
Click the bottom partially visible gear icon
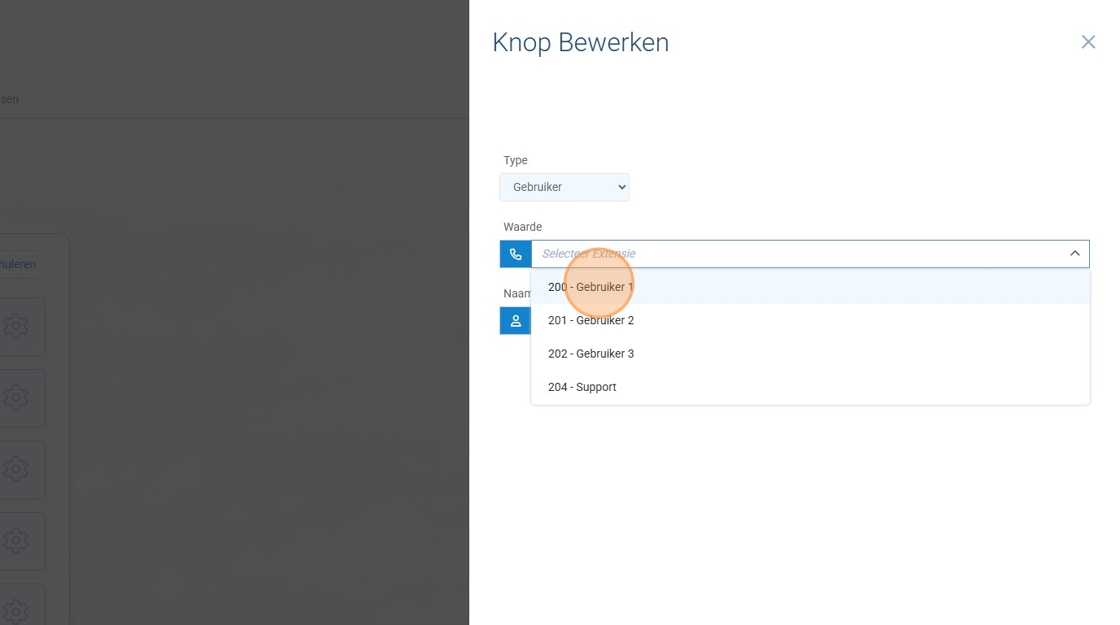(16, 609)
